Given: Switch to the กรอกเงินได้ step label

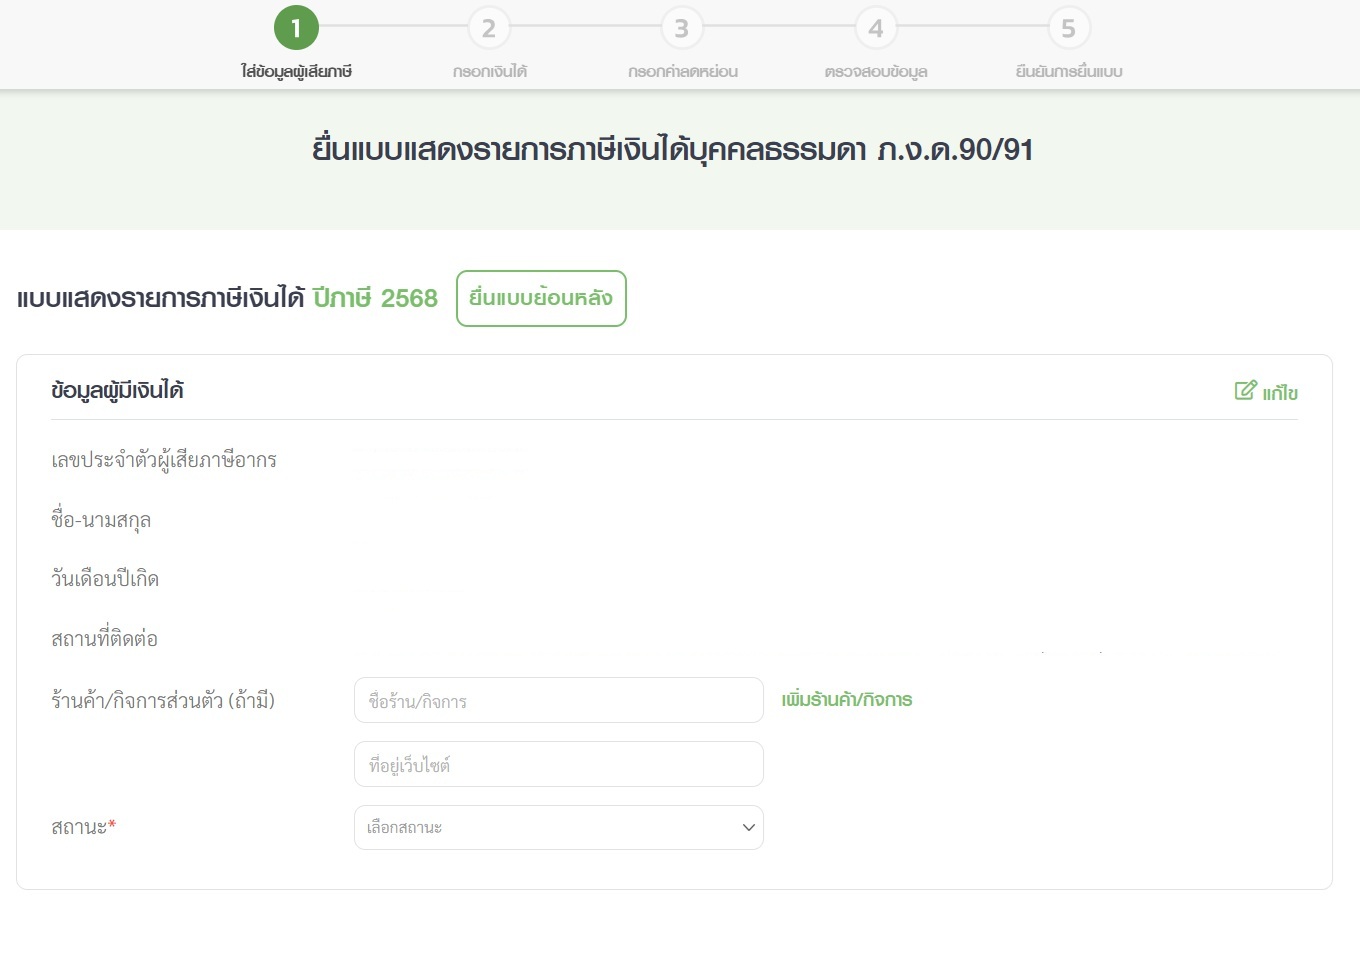Looking at the screenshot, I should pos(489,71).
